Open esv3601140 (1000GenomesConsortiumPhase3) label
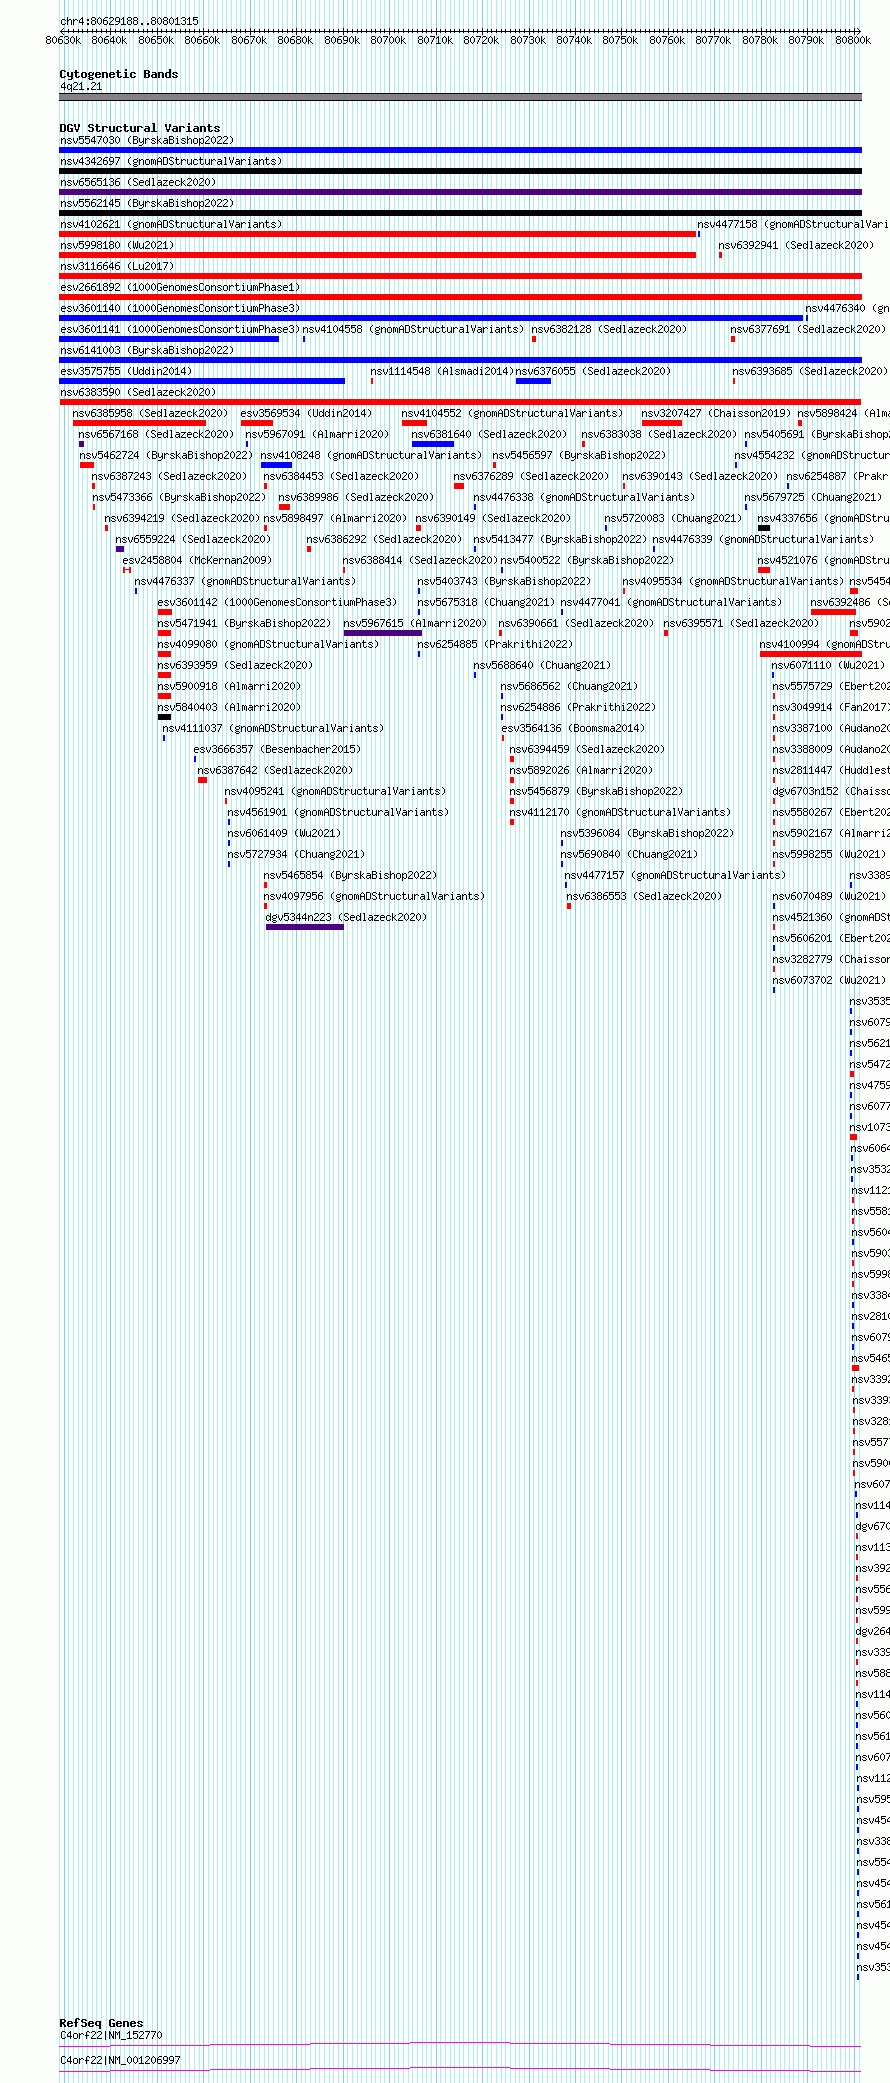This screenshot has height=2083, width=890. tap(180, 308)
